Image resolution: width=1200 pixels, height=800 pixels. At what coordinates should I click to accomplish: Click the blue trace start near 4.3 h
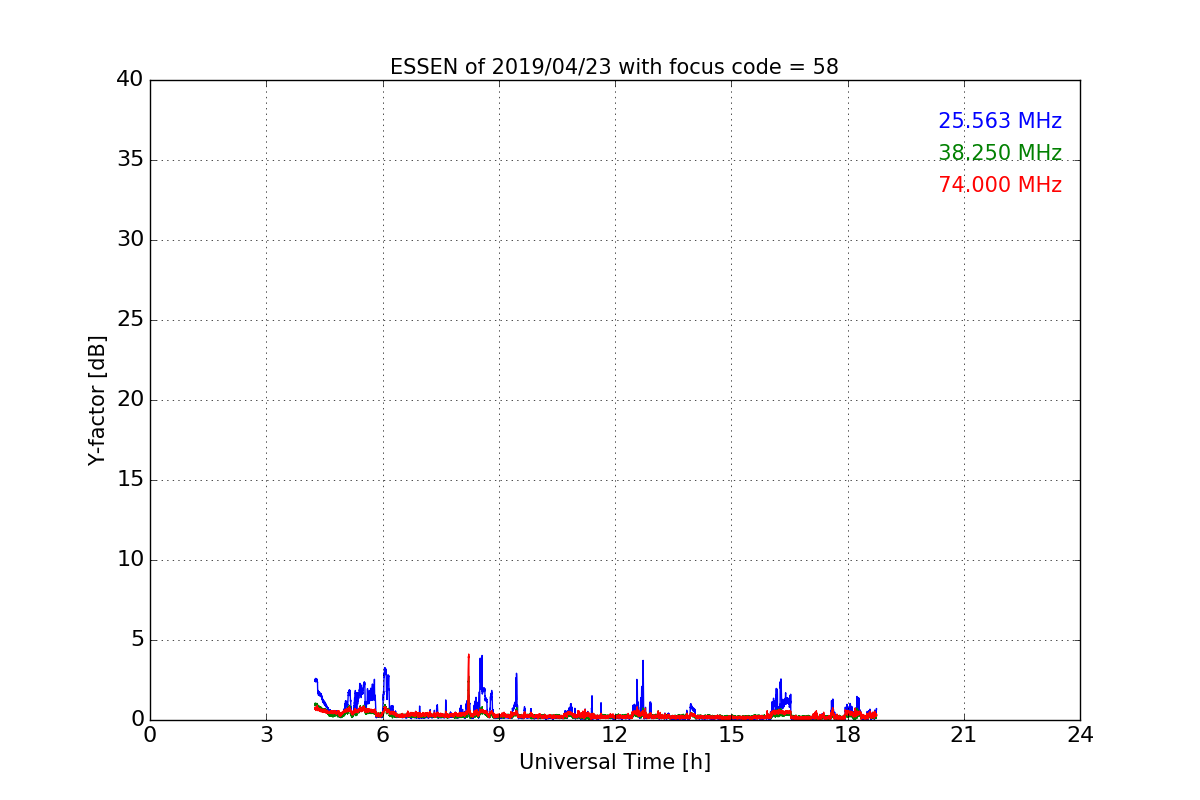(316, 681)
